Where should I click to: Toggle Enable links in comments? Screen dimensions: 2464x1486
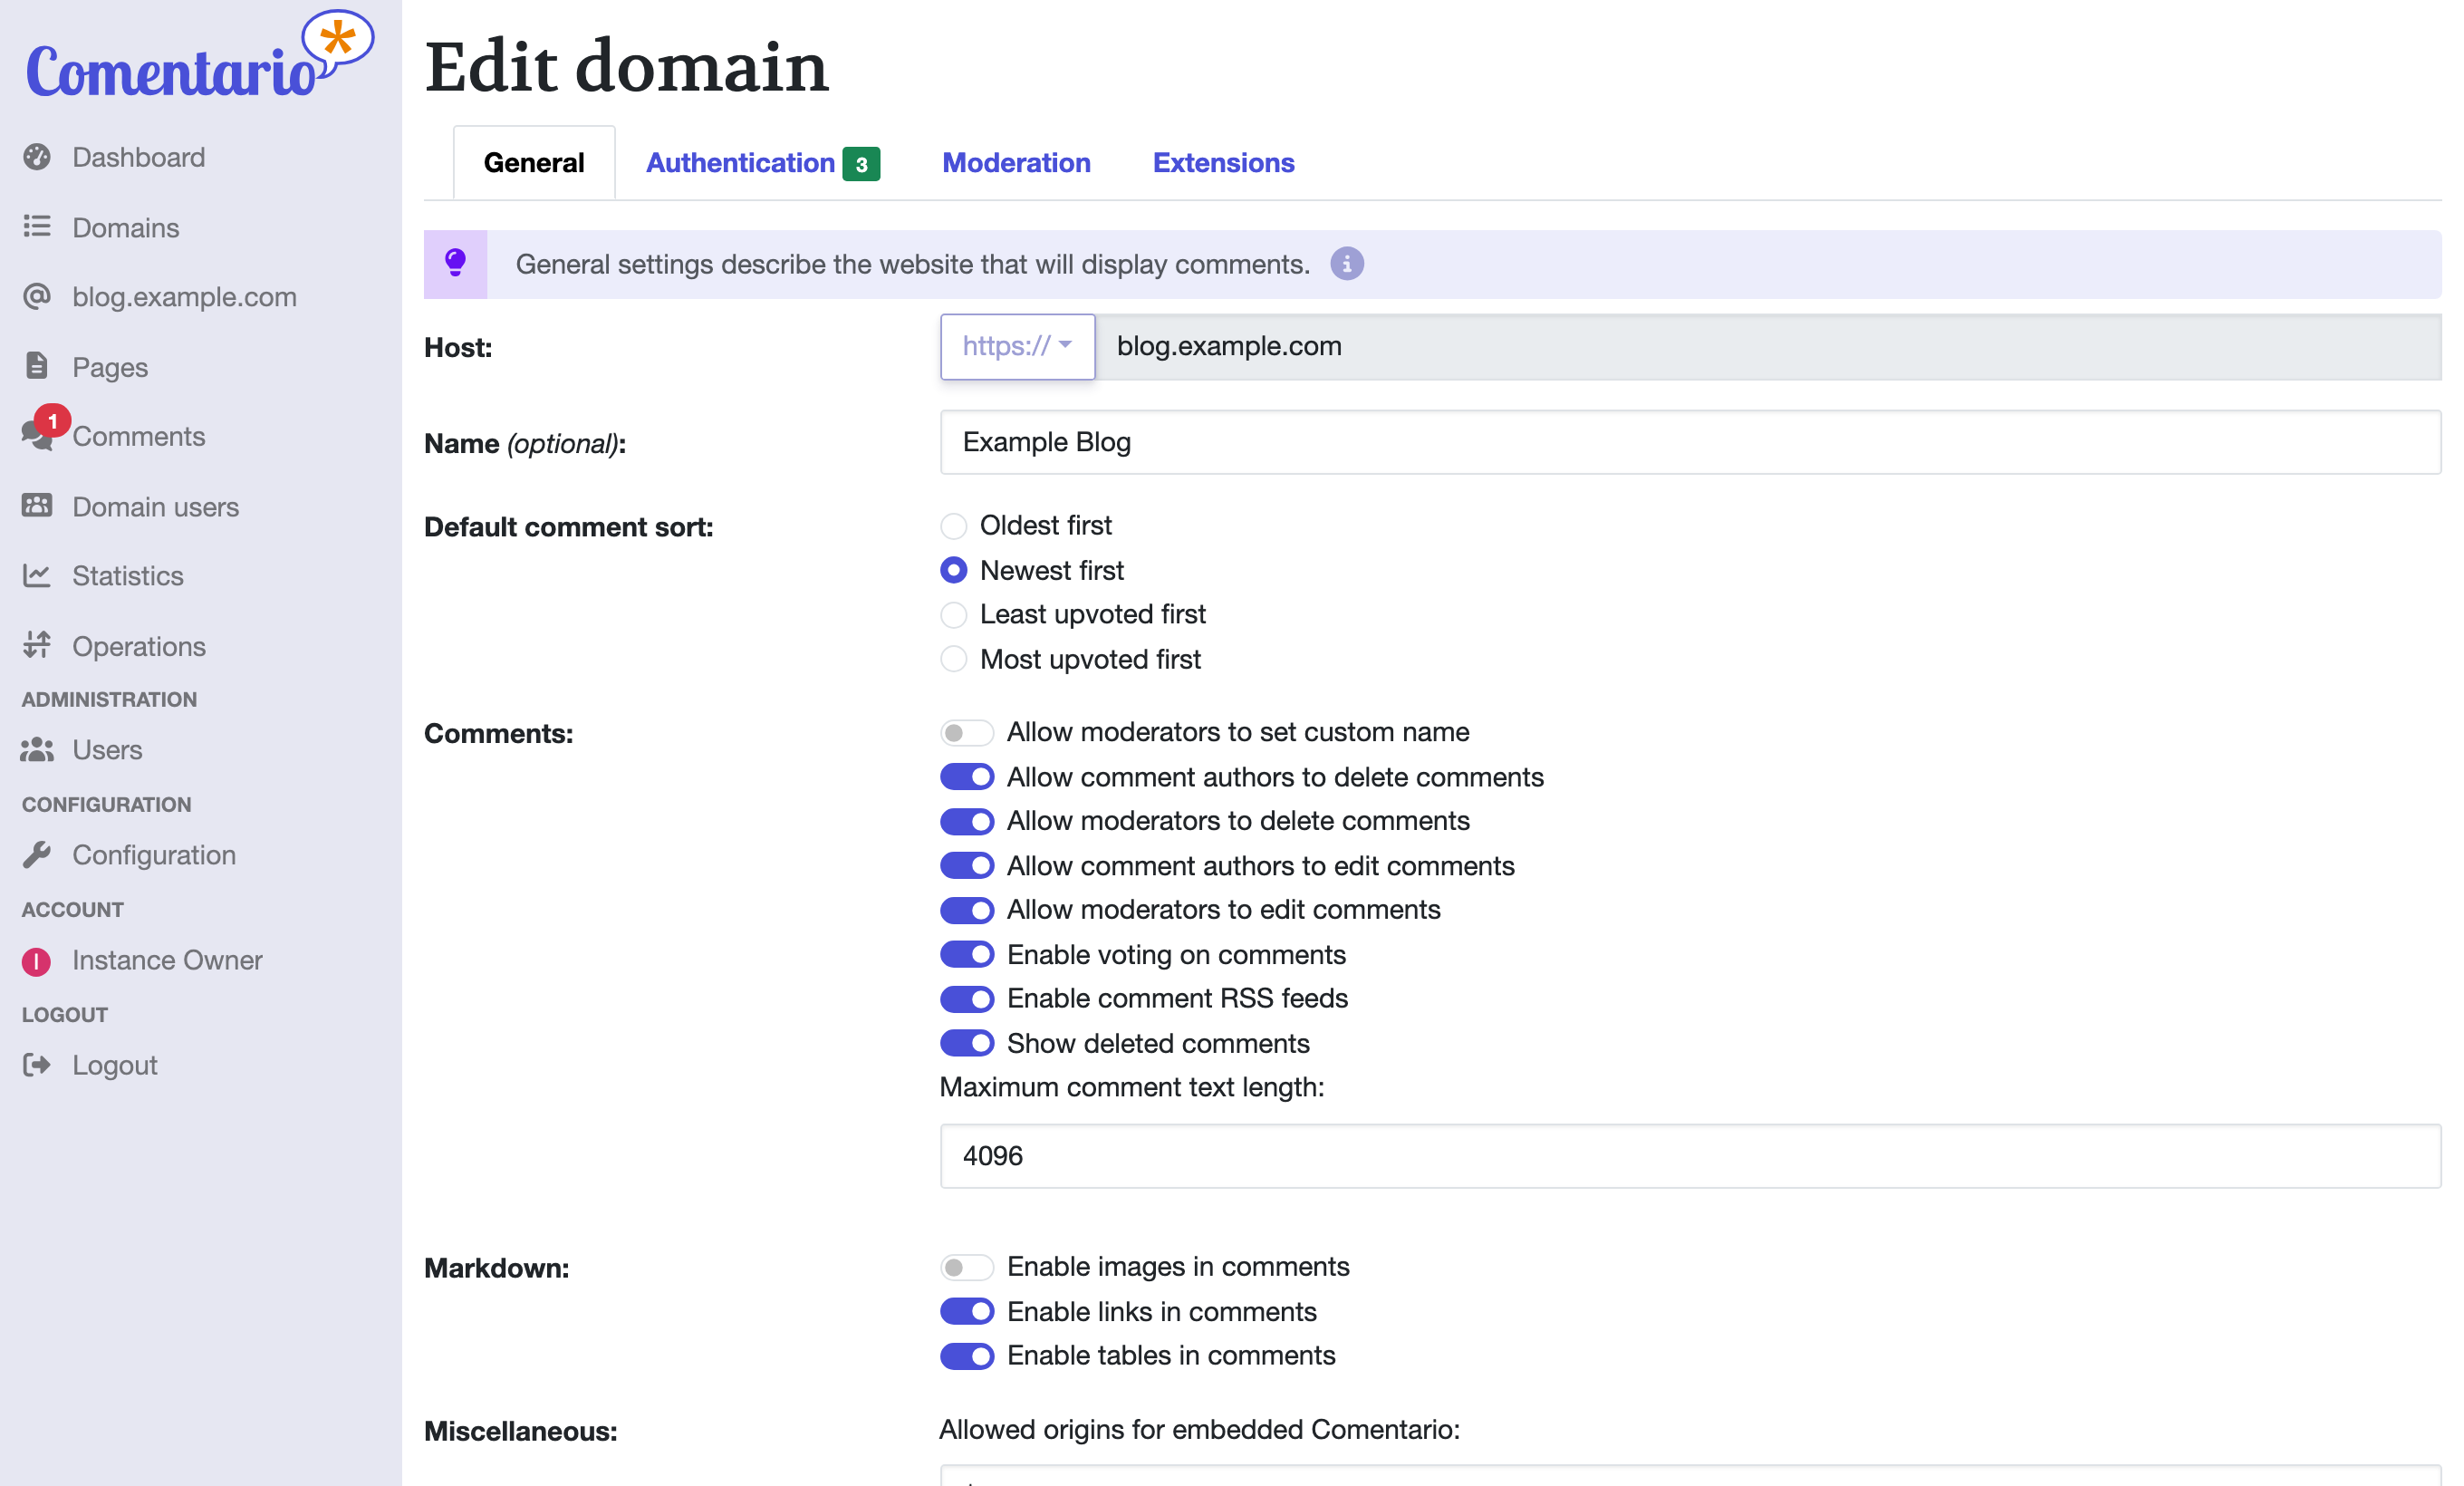point(967,1312)
